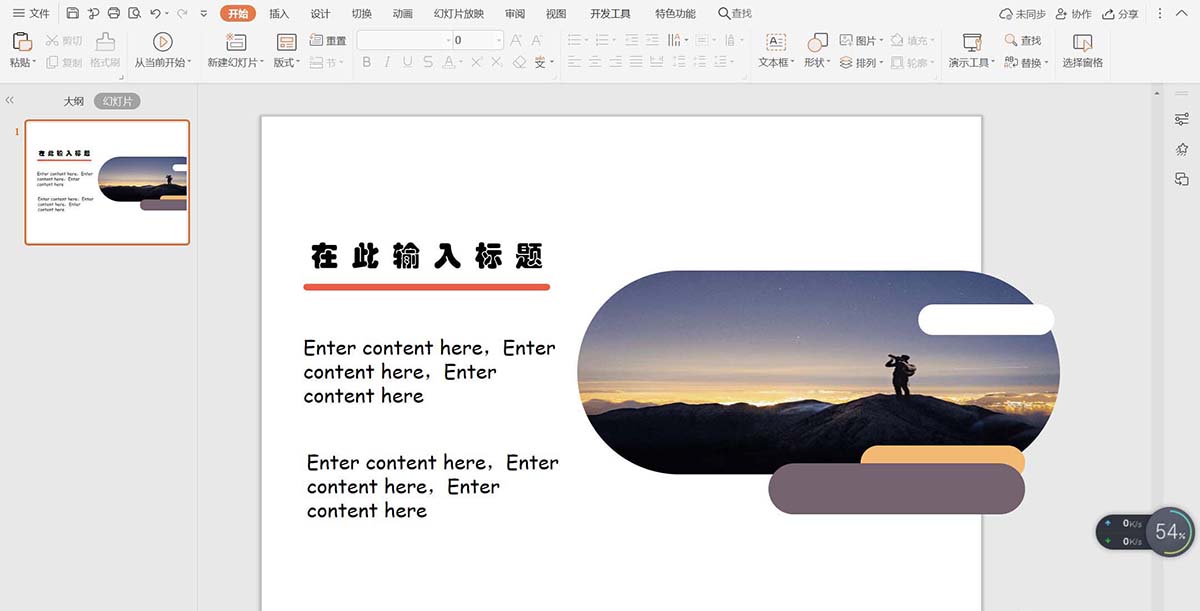Collapse the slide panel with double chevron
The height and width of the screenshot is (611, 1200).
[x=9, y=101]
